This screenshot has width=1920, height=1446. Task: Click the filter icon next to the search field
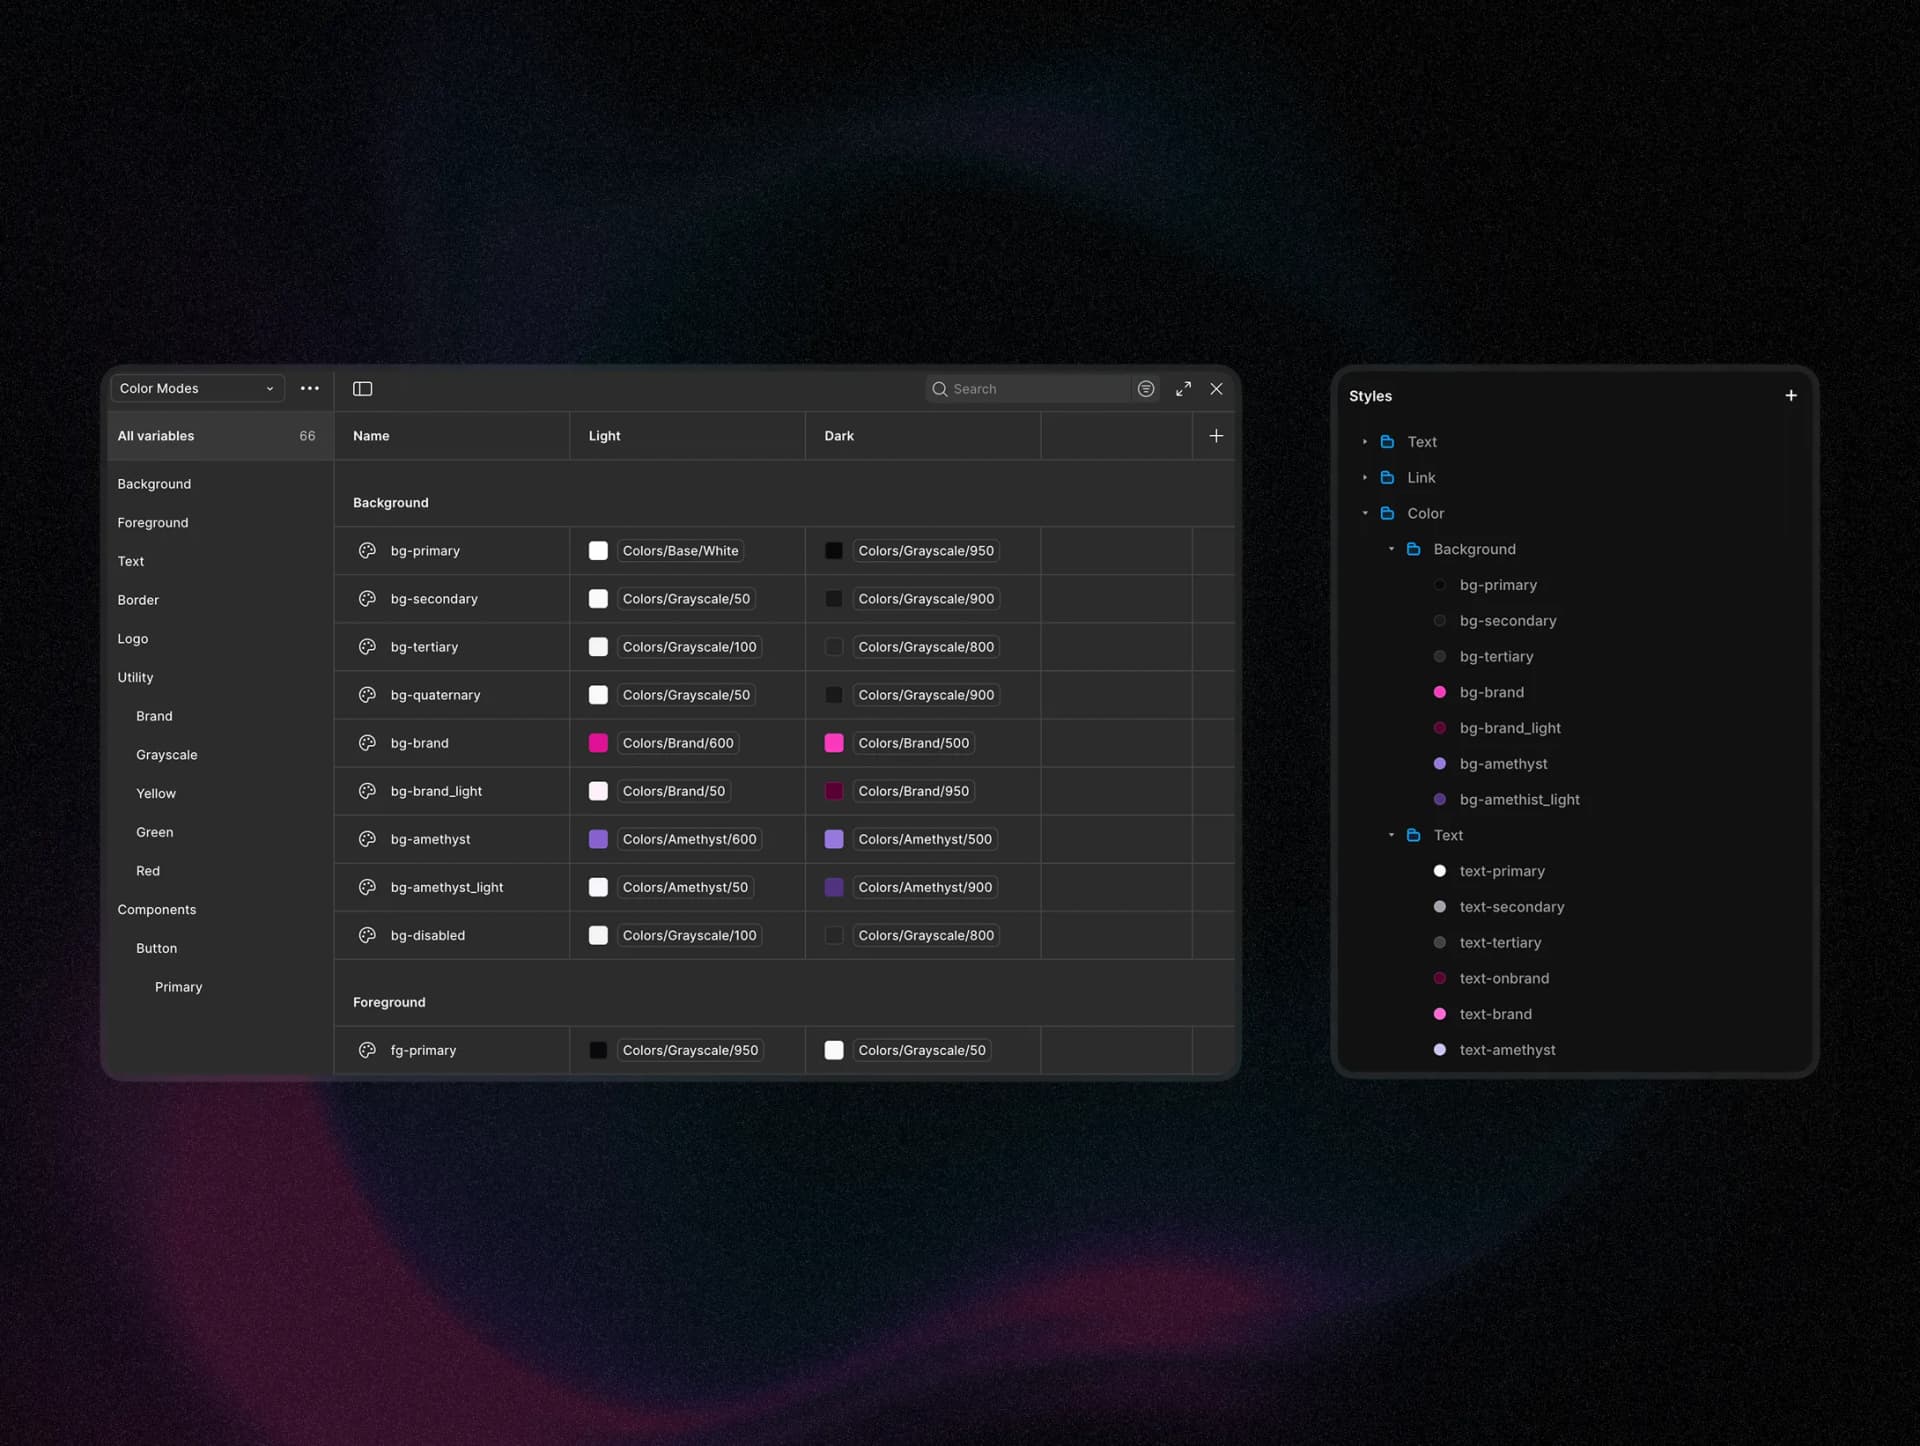pos(1146,388)
